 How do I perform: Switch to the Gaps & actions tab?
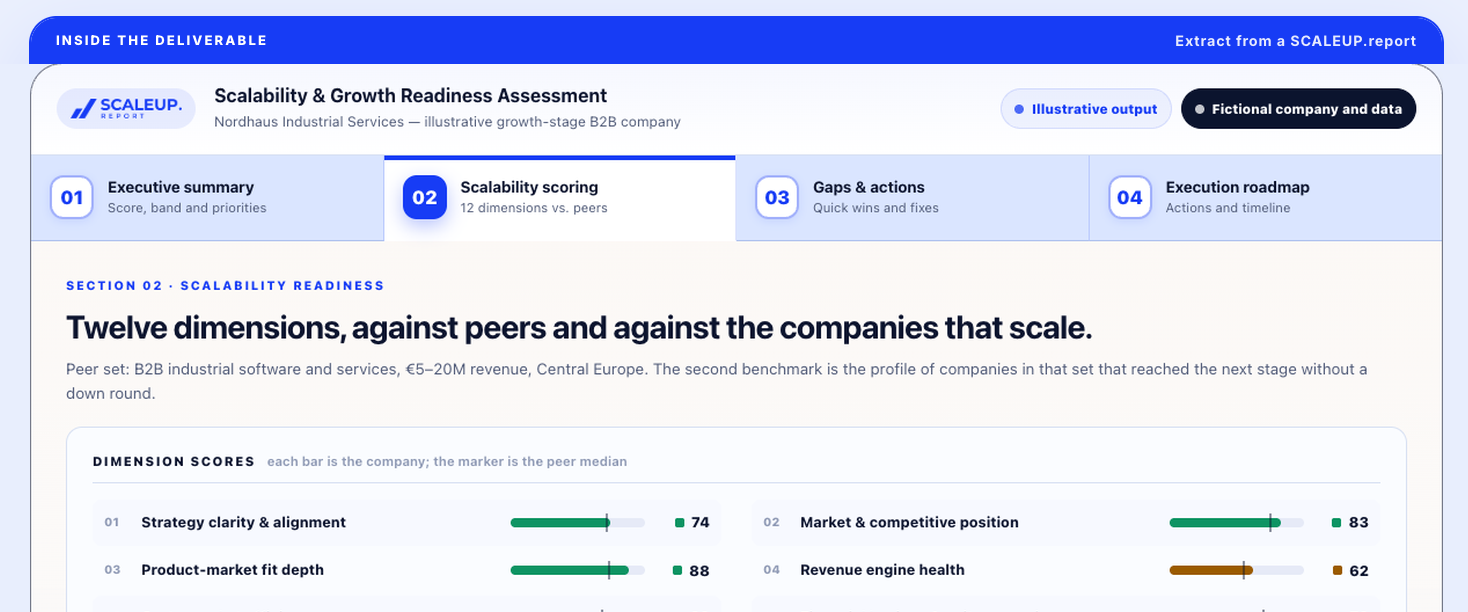912,198
